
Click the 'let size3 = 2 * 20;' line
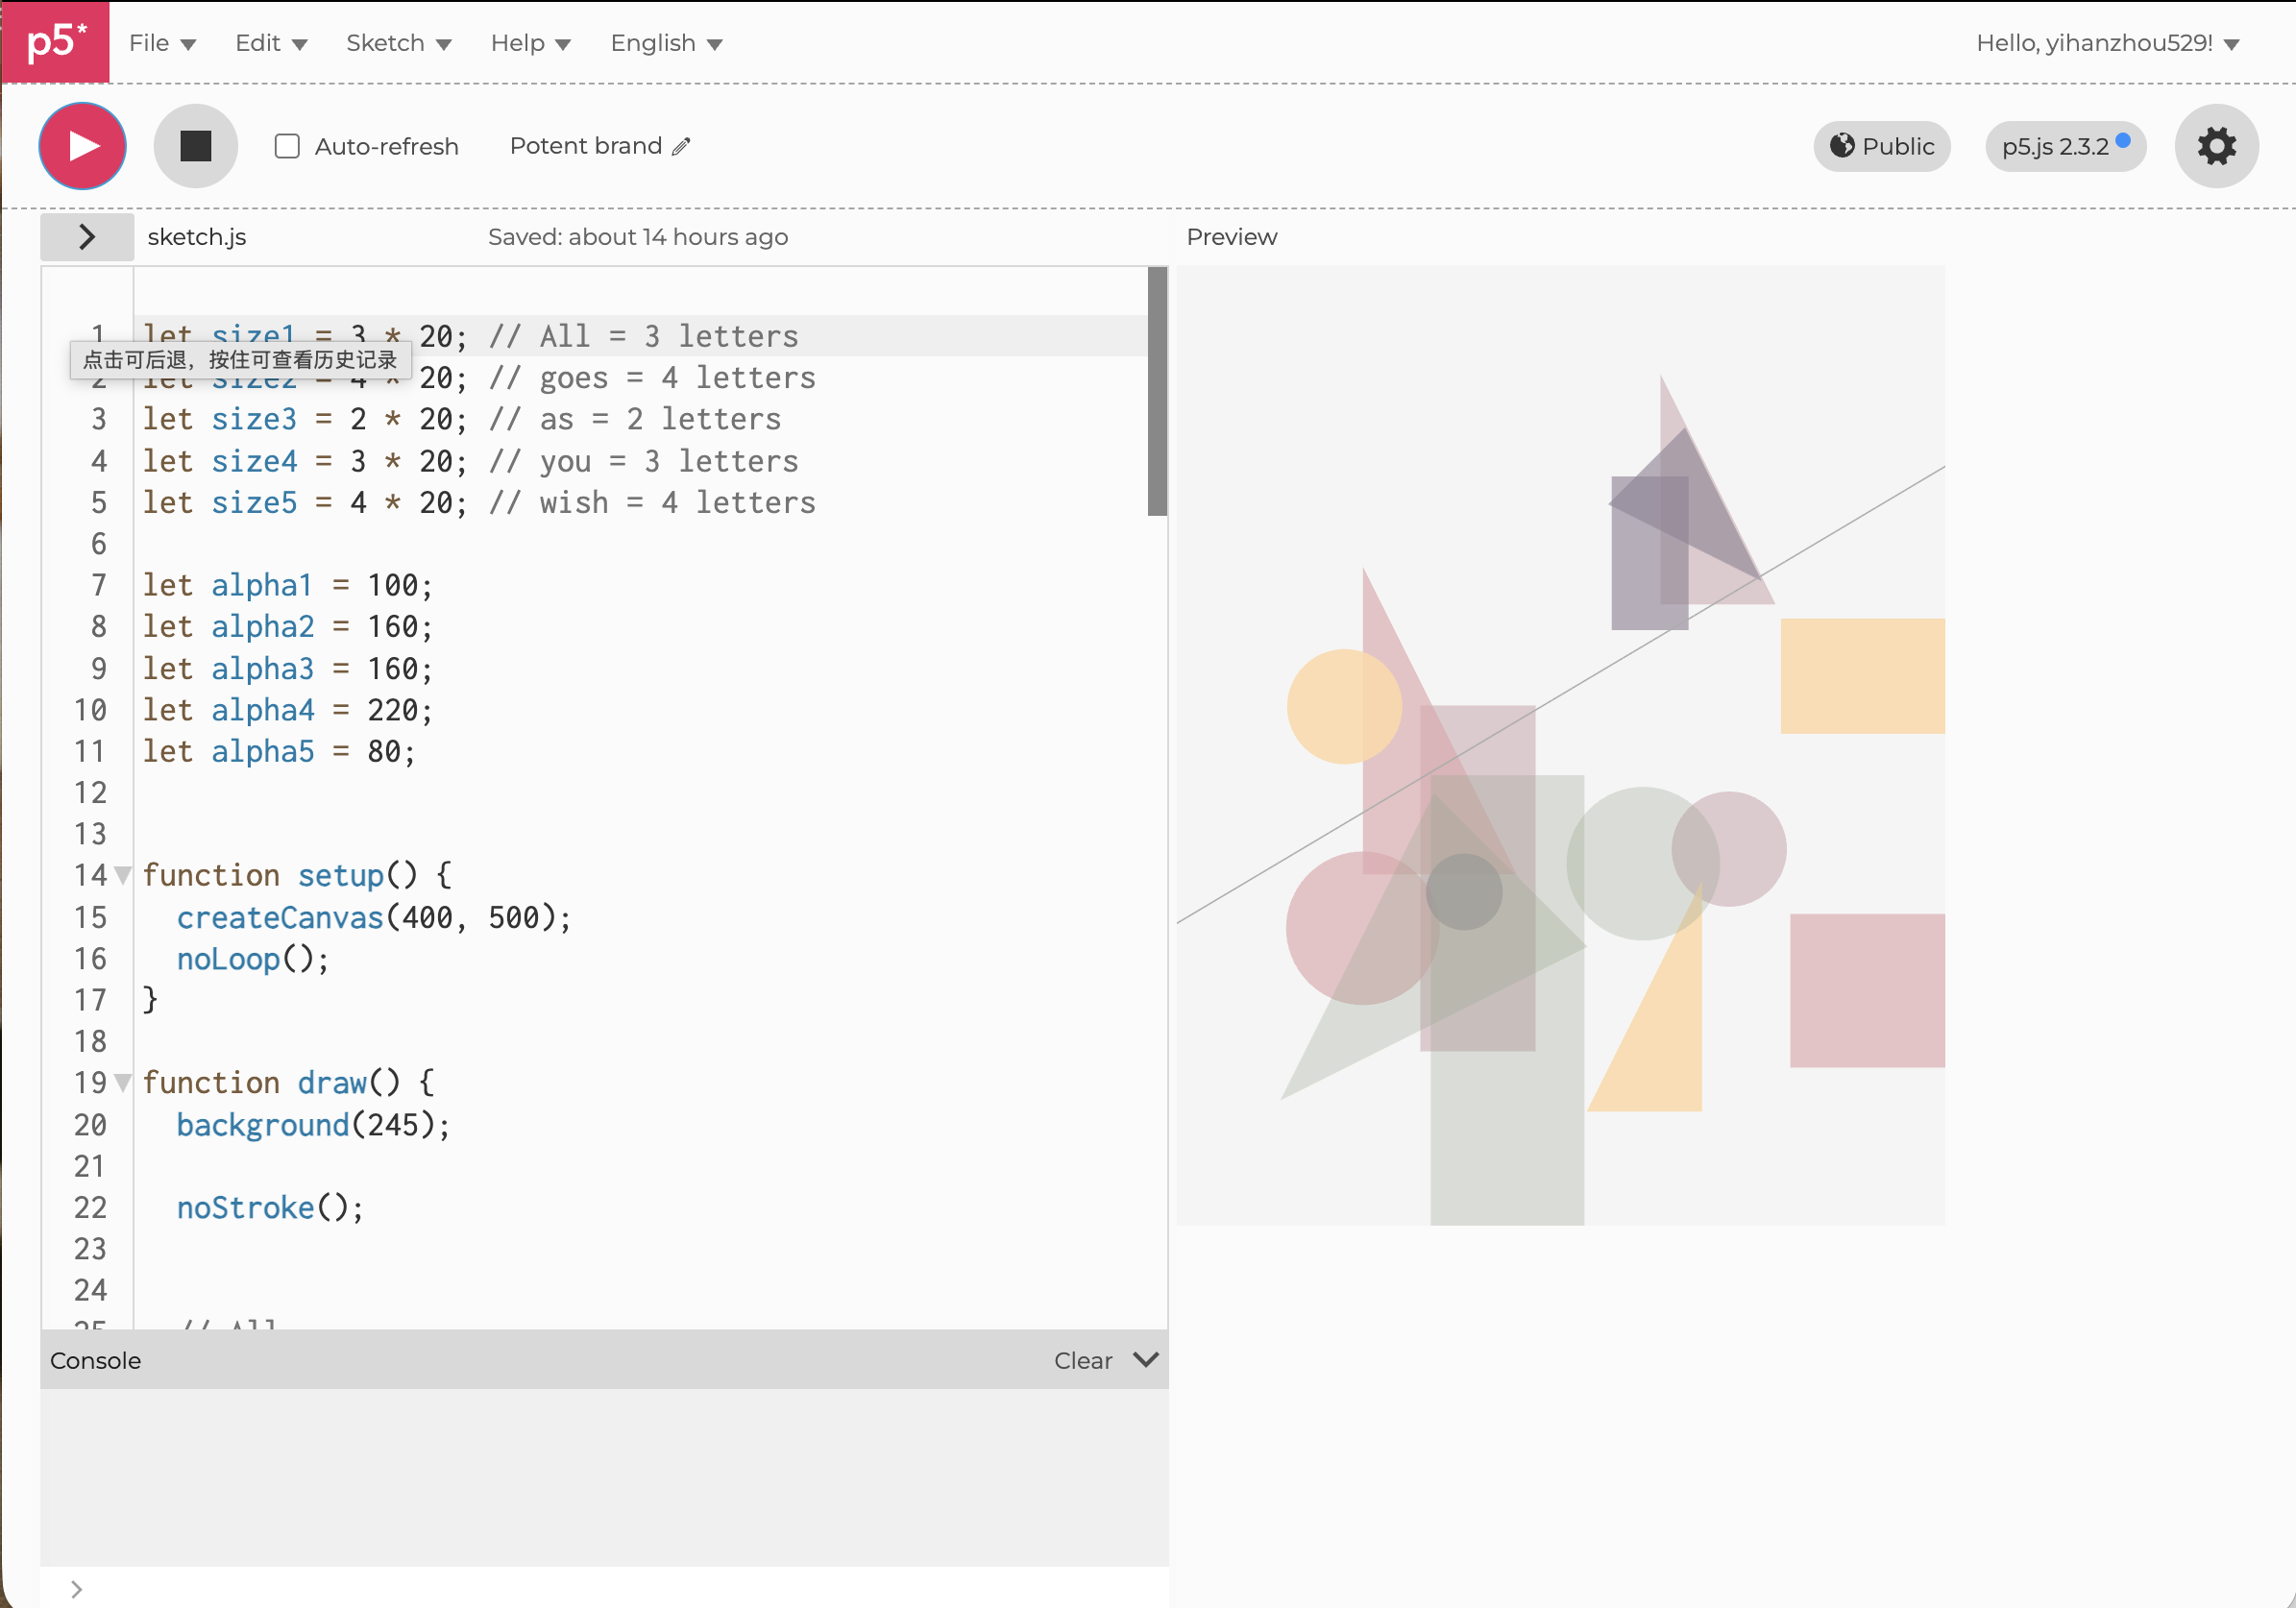click(305, 419)
